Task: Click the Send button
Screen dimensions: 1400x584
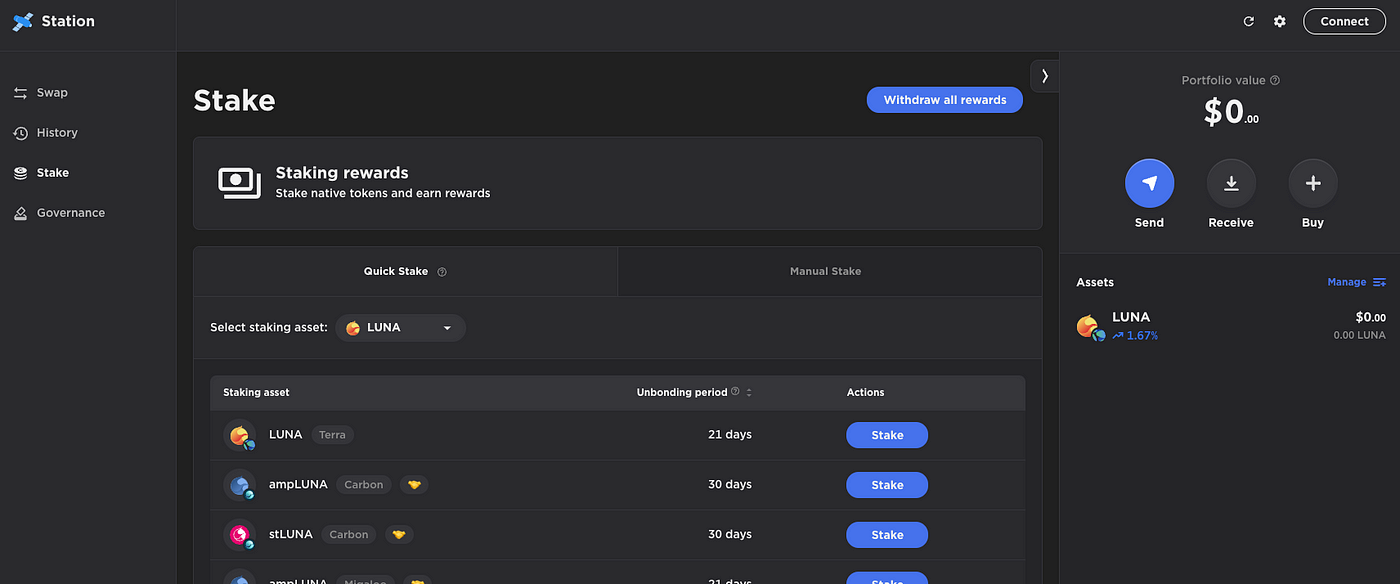Action: click(1149, 183)
